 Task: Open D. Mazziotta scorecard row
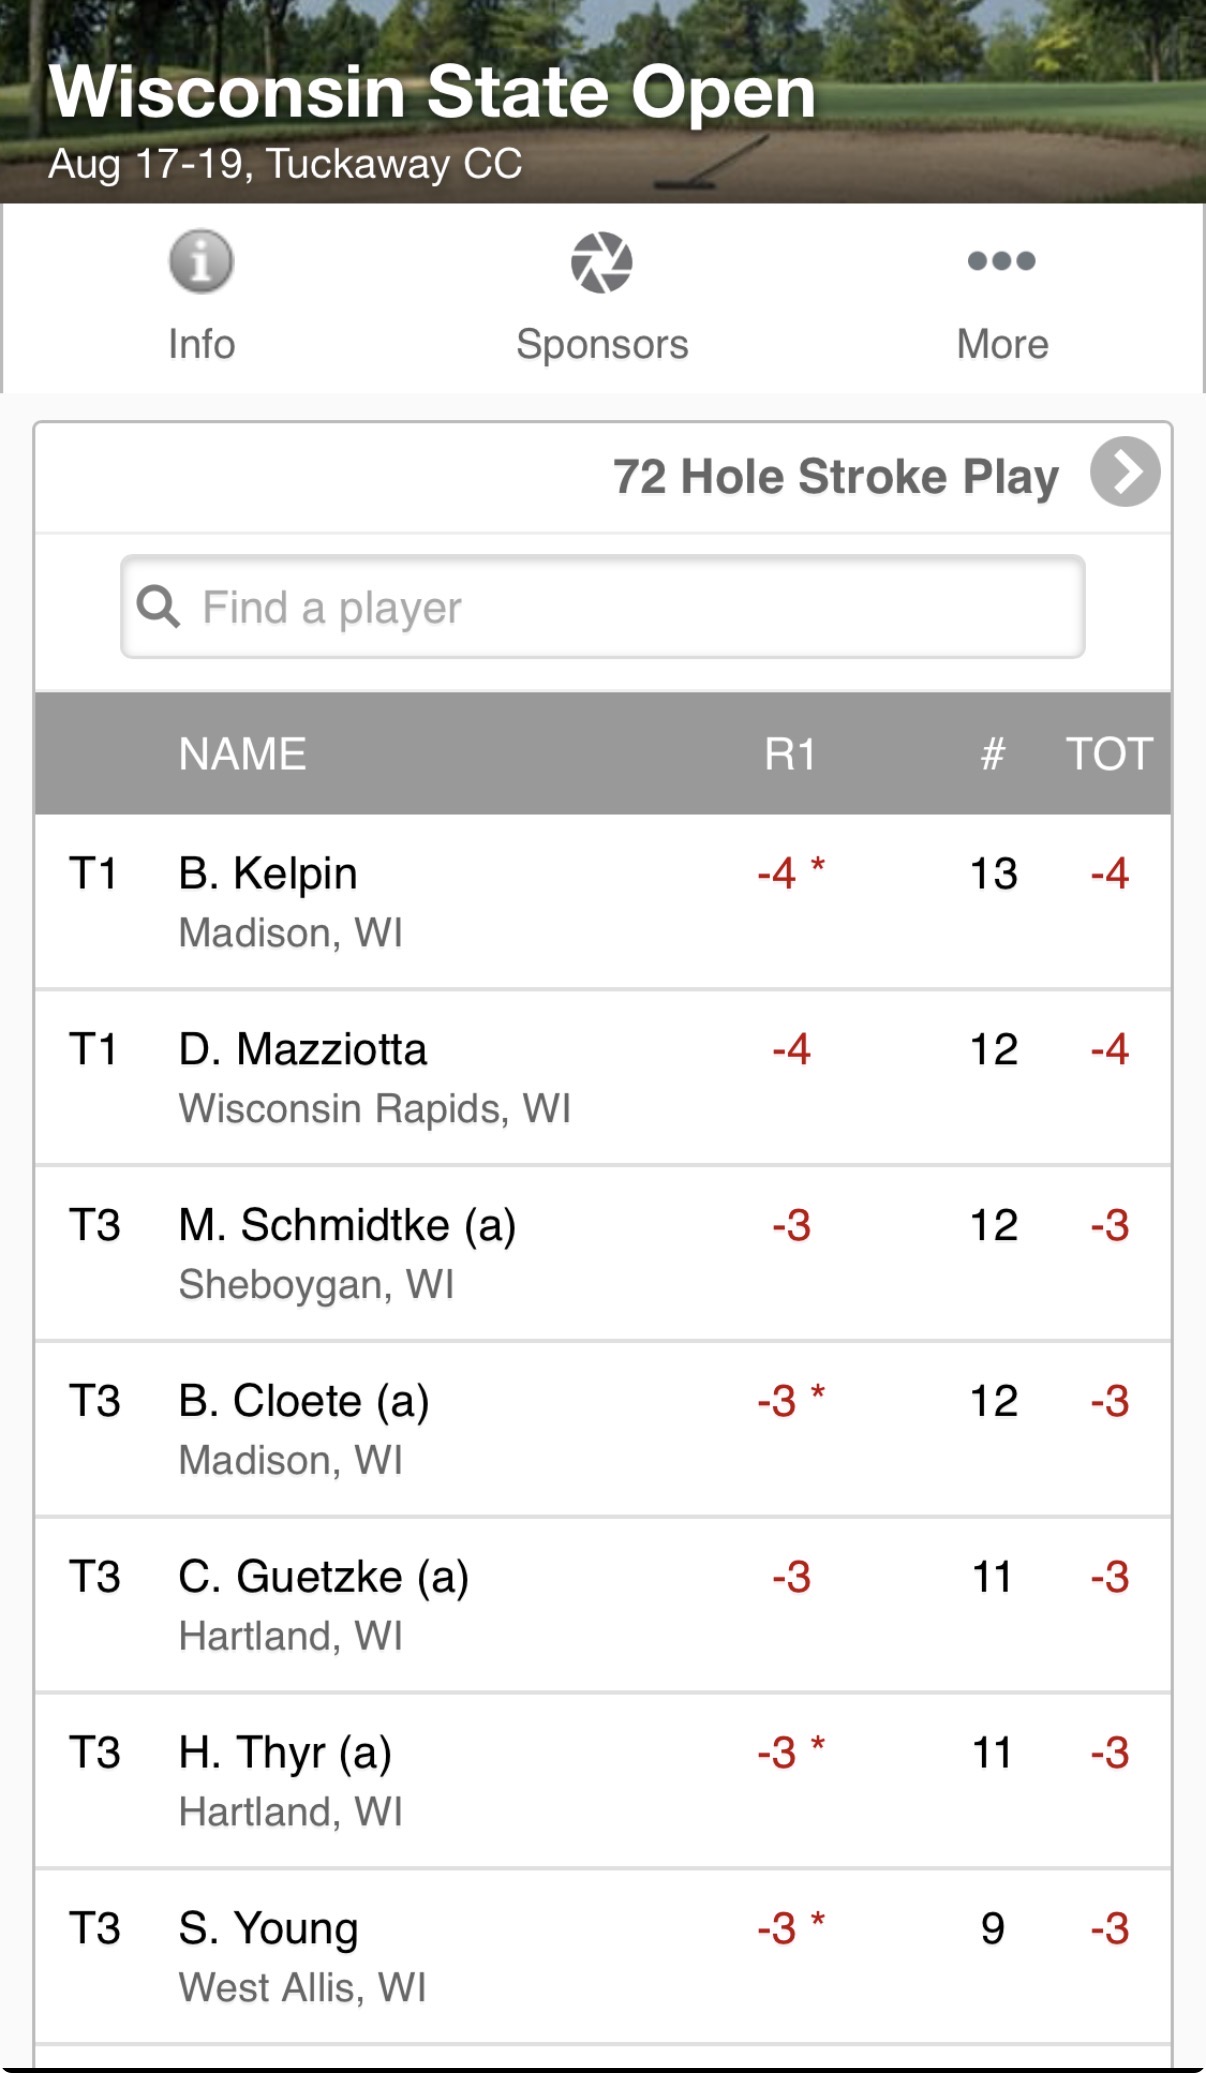(603, 1078)
